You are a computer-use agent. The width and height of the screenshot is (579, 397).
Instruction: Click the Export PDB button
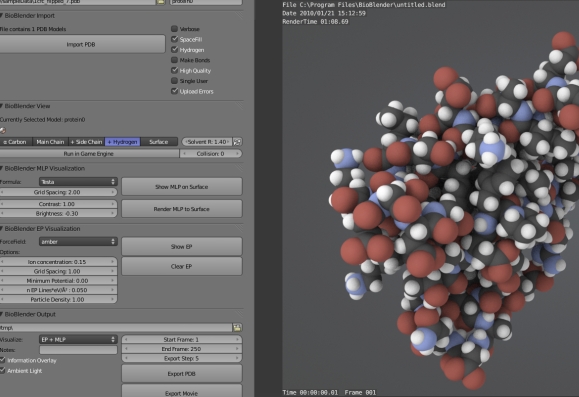pos(182,374)
